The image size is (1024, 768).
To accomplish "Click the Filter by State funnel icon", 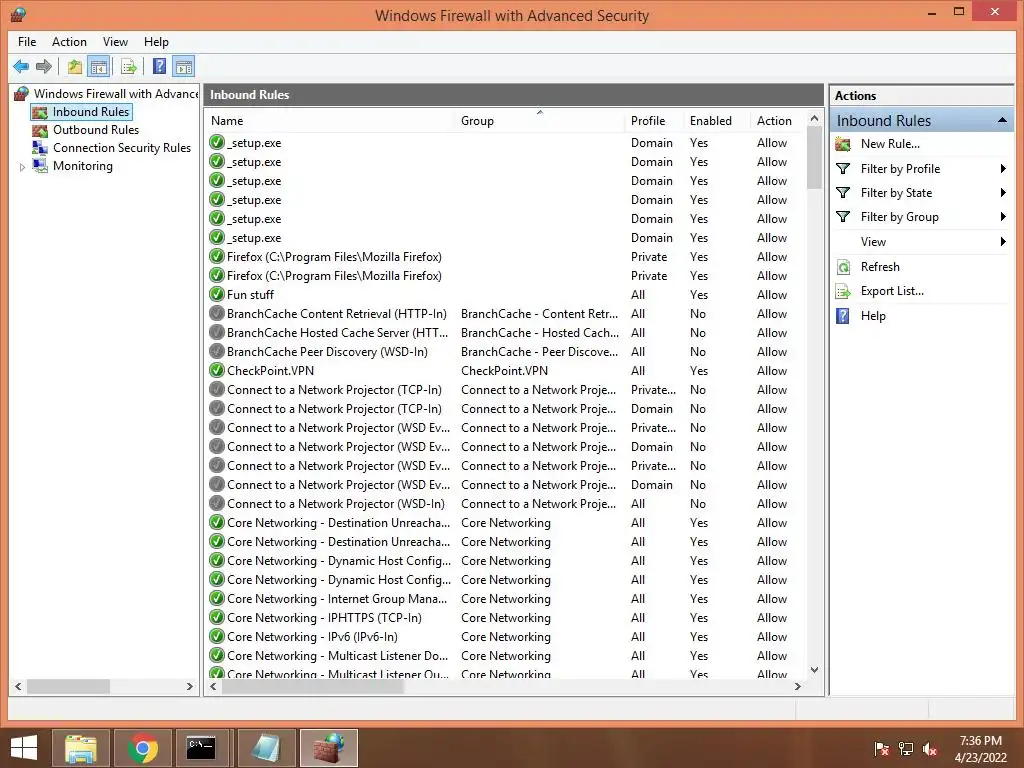I will click(x=843, y=193).
